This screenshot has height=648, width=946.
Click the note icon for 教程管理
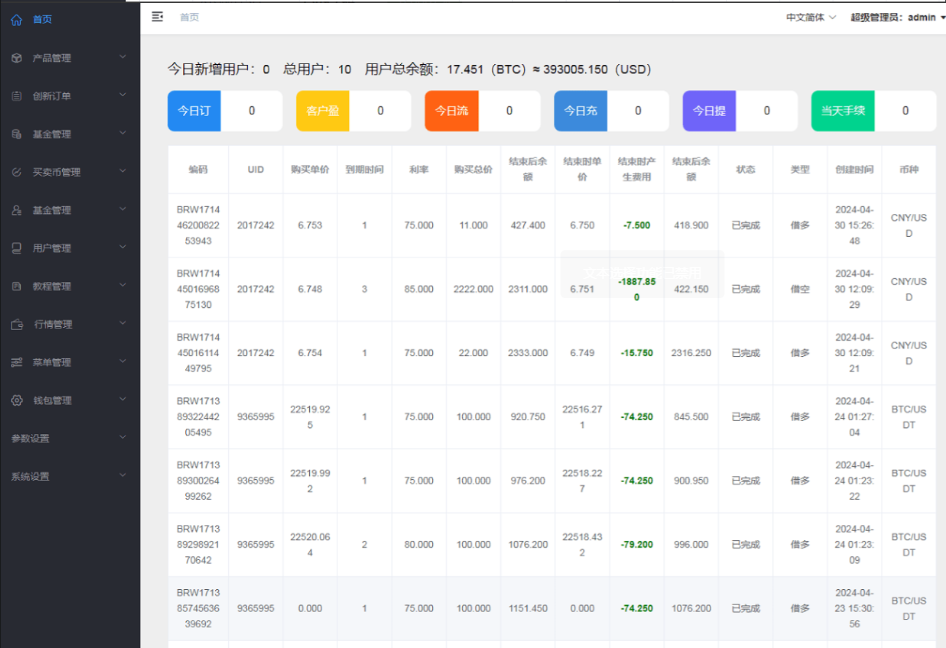coord(17,286)
